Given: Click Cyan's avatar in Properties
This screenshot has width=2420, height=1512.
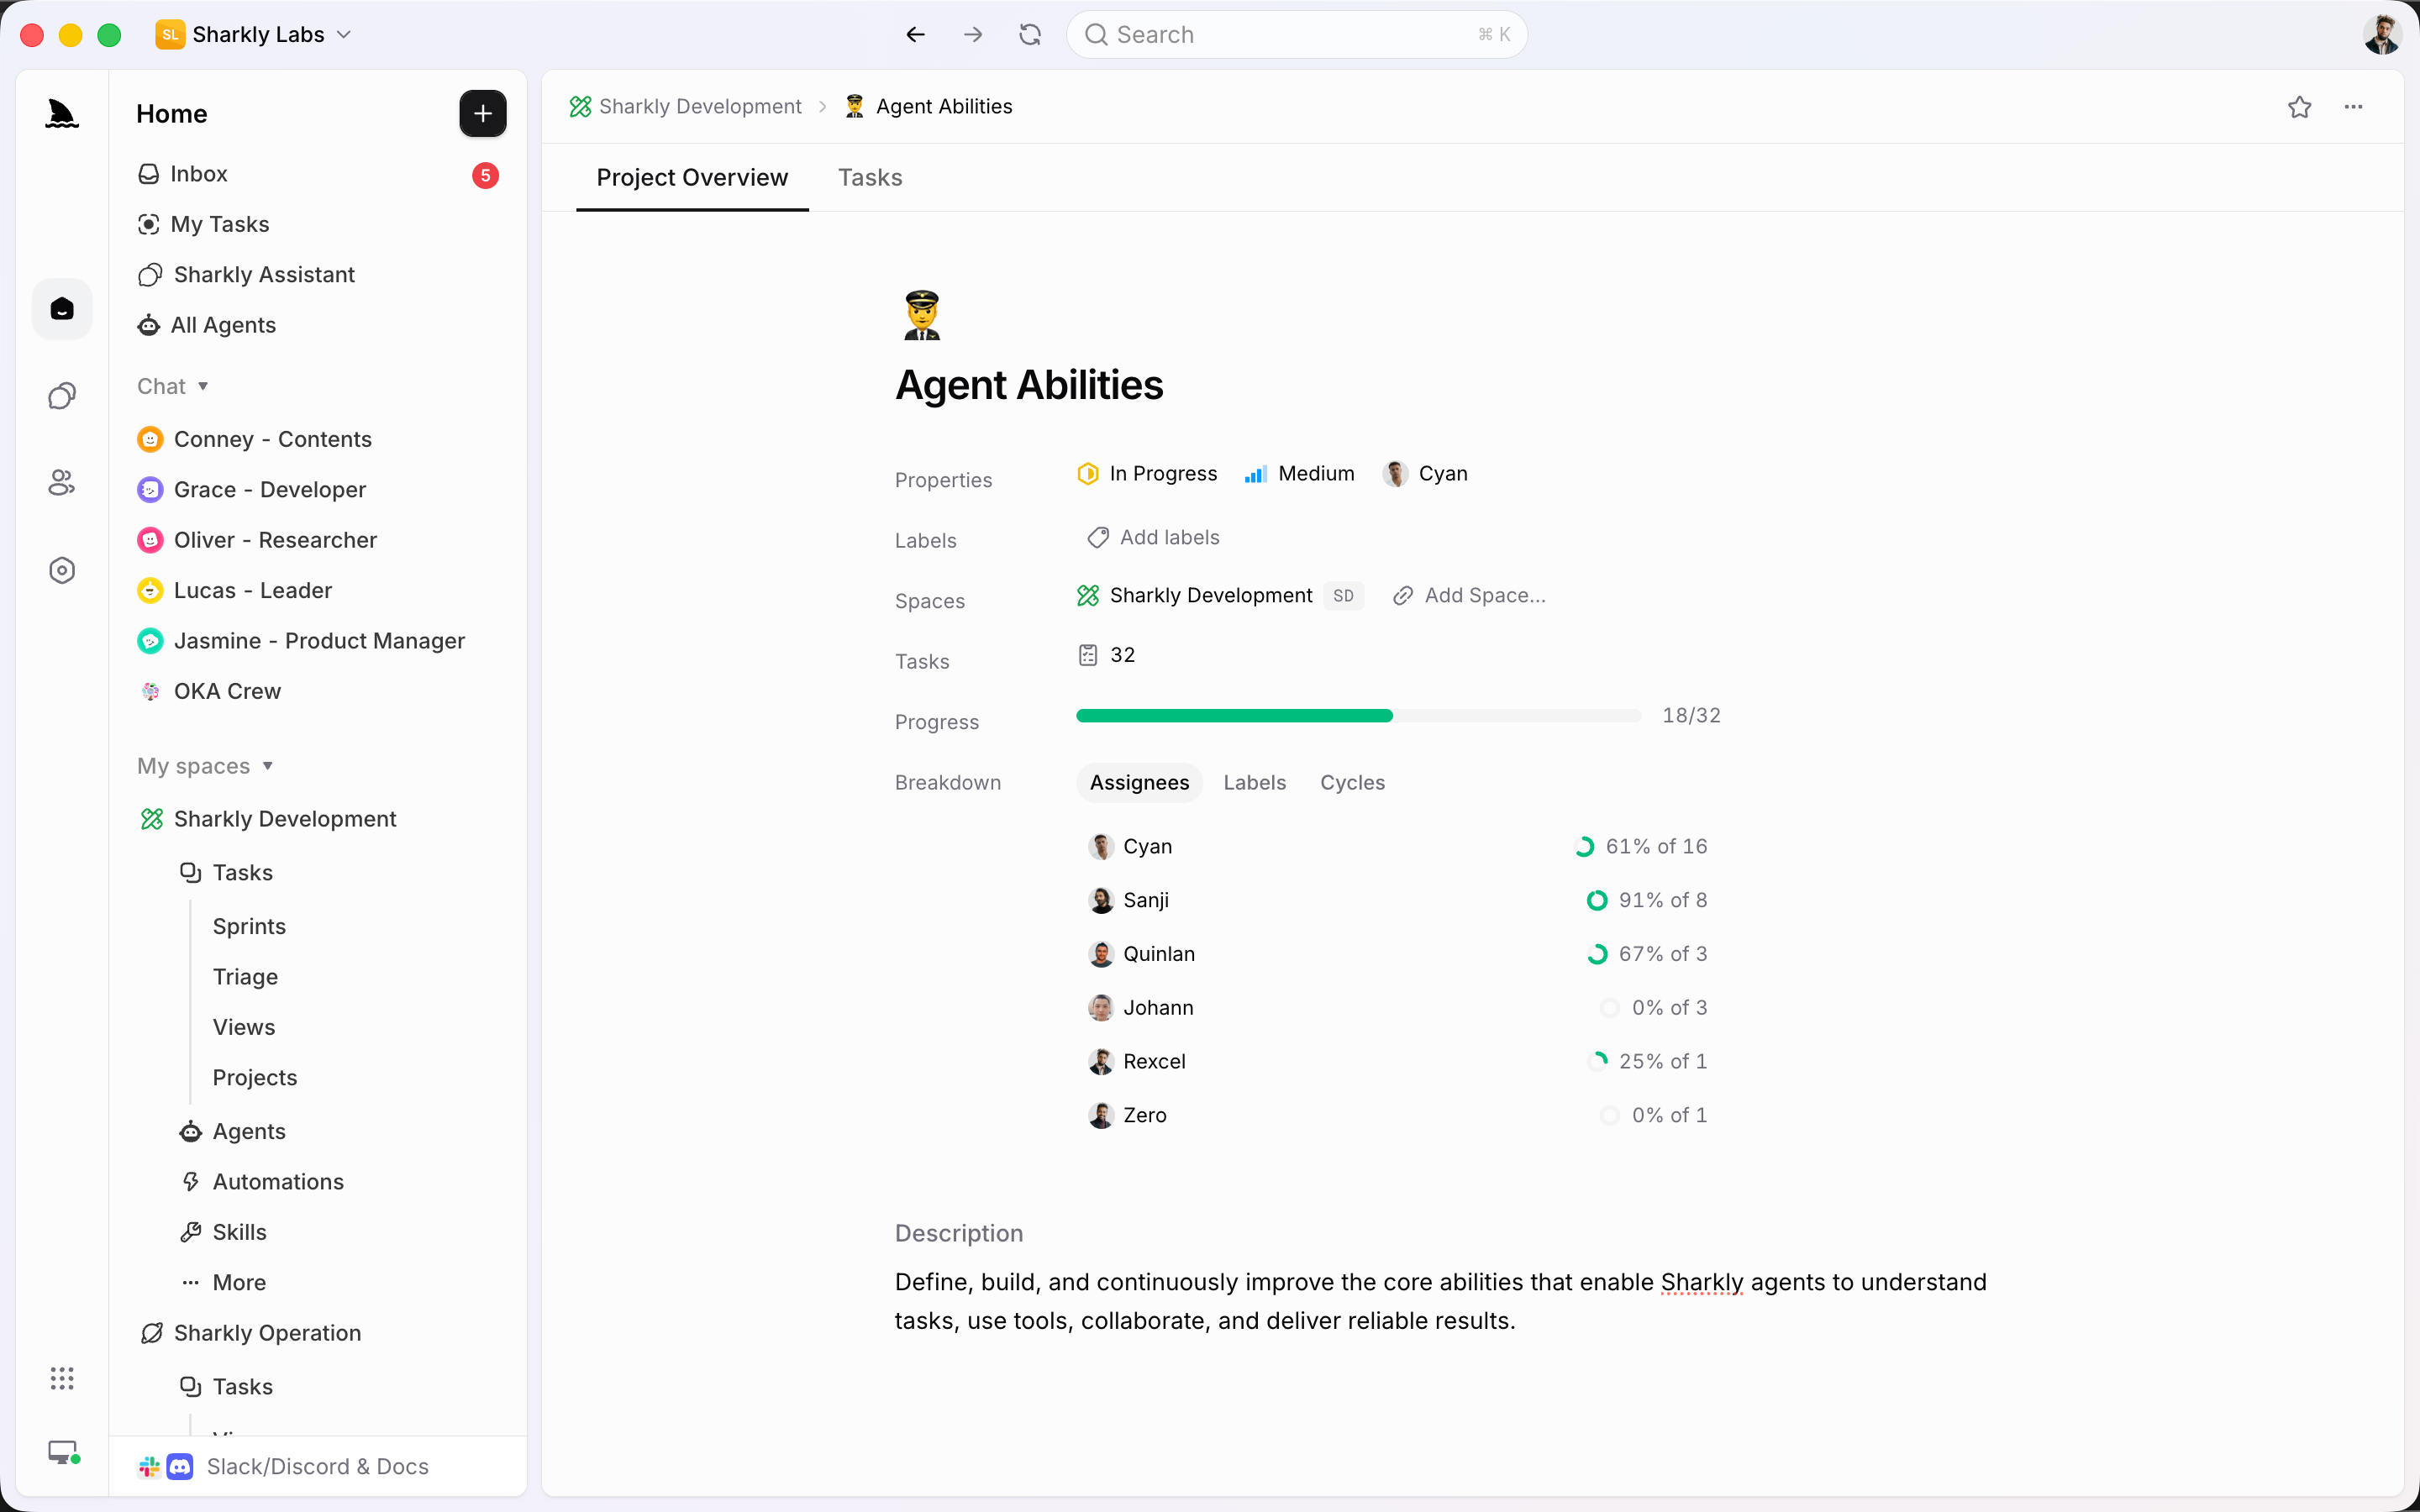Looking at the screenshot, I should click(x=1396, y=474).
